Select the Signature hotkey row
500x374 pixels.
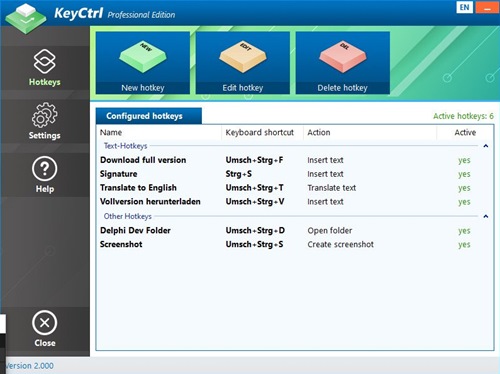[x=295, y=174]
